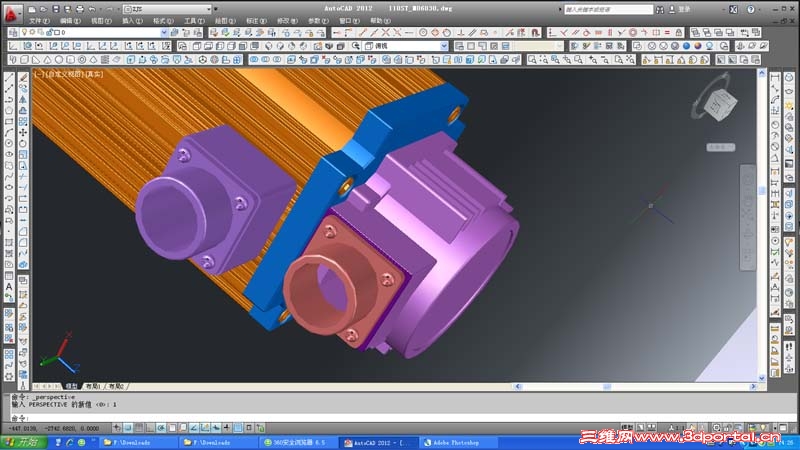Viewport: 800px width, 450px height.
Task: Click the coordinates readout in status bar
Action: [54, 429]
